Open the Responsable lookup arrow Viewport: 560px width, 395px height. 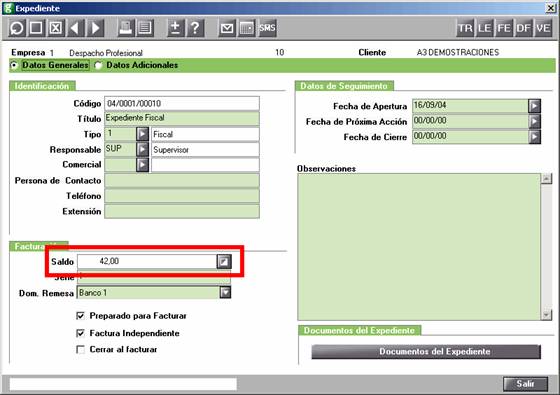click(142, 149)
